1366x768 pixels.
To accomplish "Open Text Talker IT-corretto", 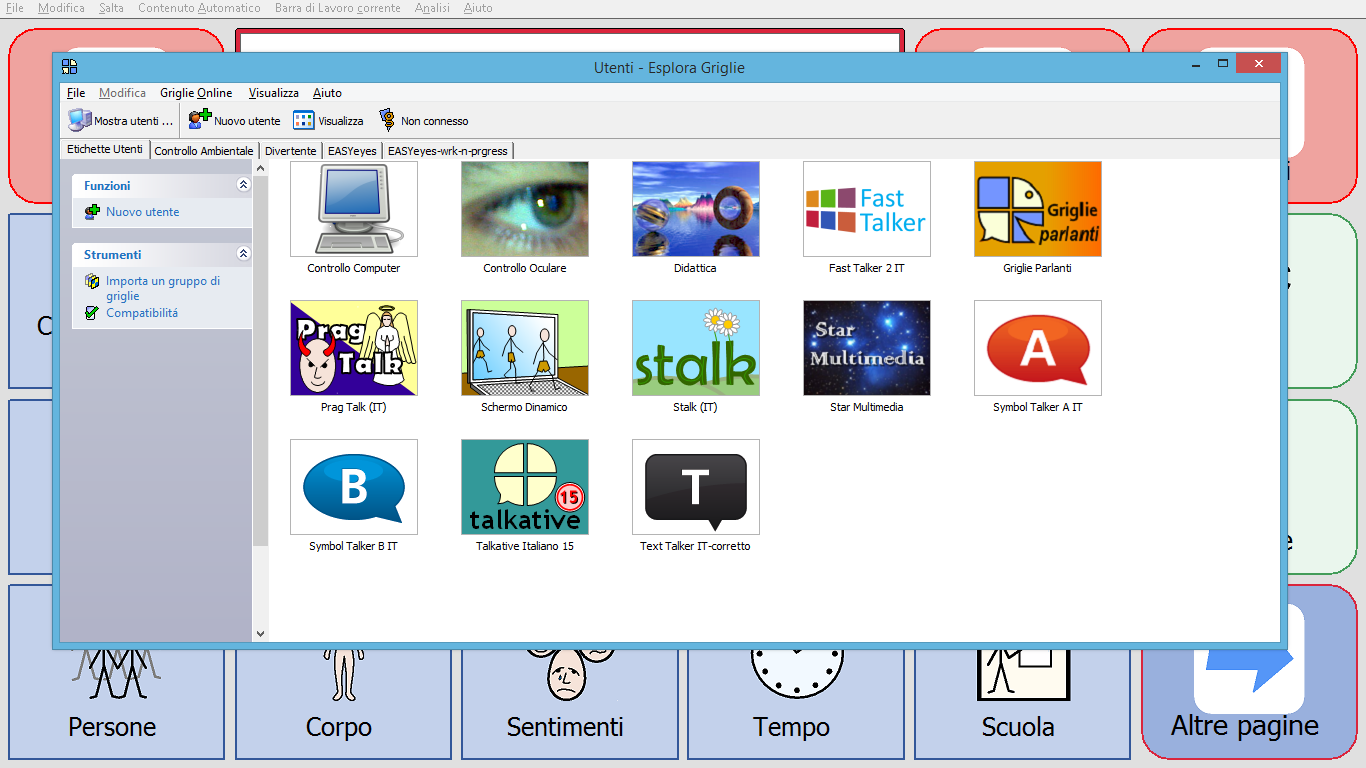I will click(696, 487).
